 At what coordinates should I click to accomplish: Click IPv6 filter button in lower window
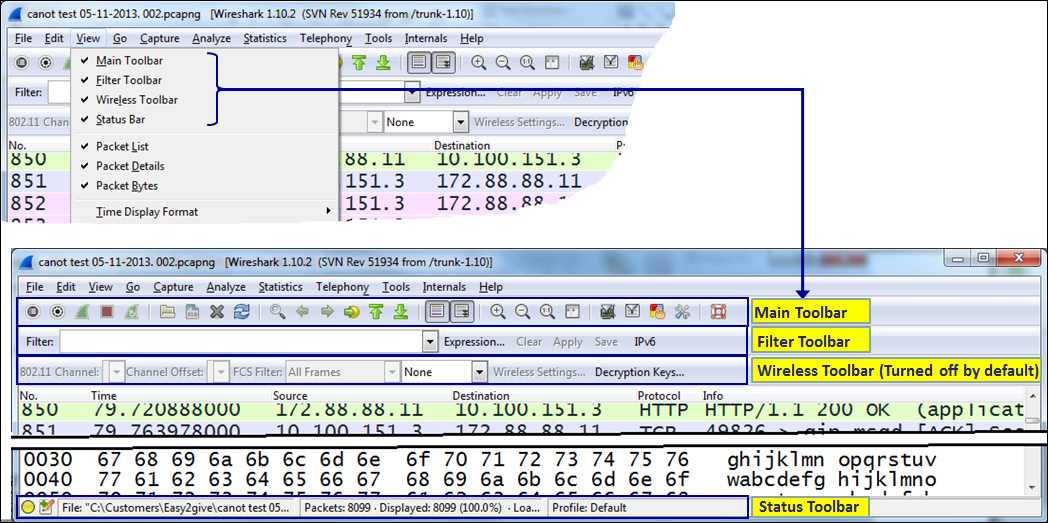[x=645, y=342]
